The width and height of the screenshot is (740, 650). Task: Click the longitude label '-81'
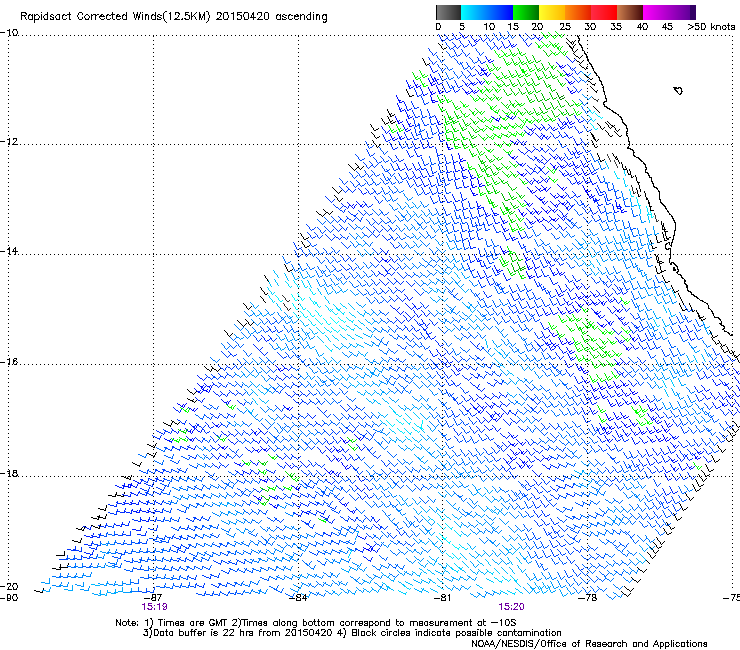442,598
